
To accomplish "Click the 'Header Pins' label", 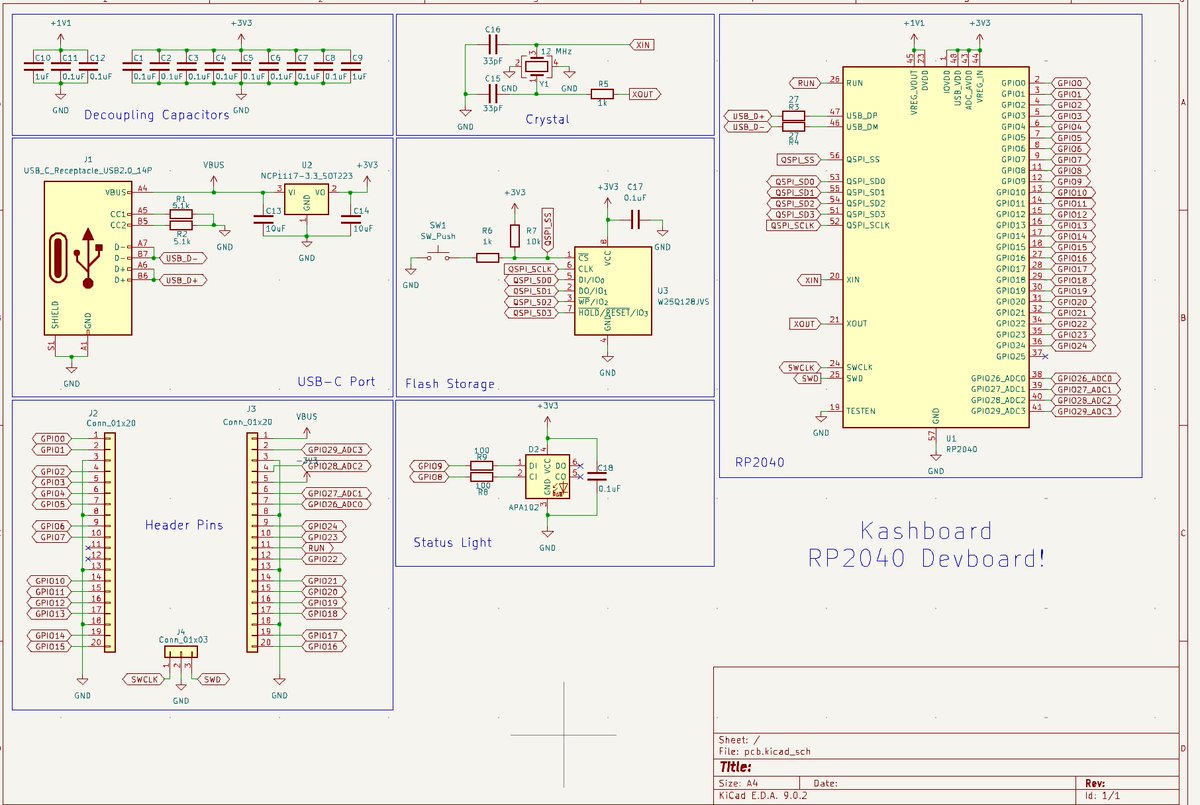I will (184, 525).
